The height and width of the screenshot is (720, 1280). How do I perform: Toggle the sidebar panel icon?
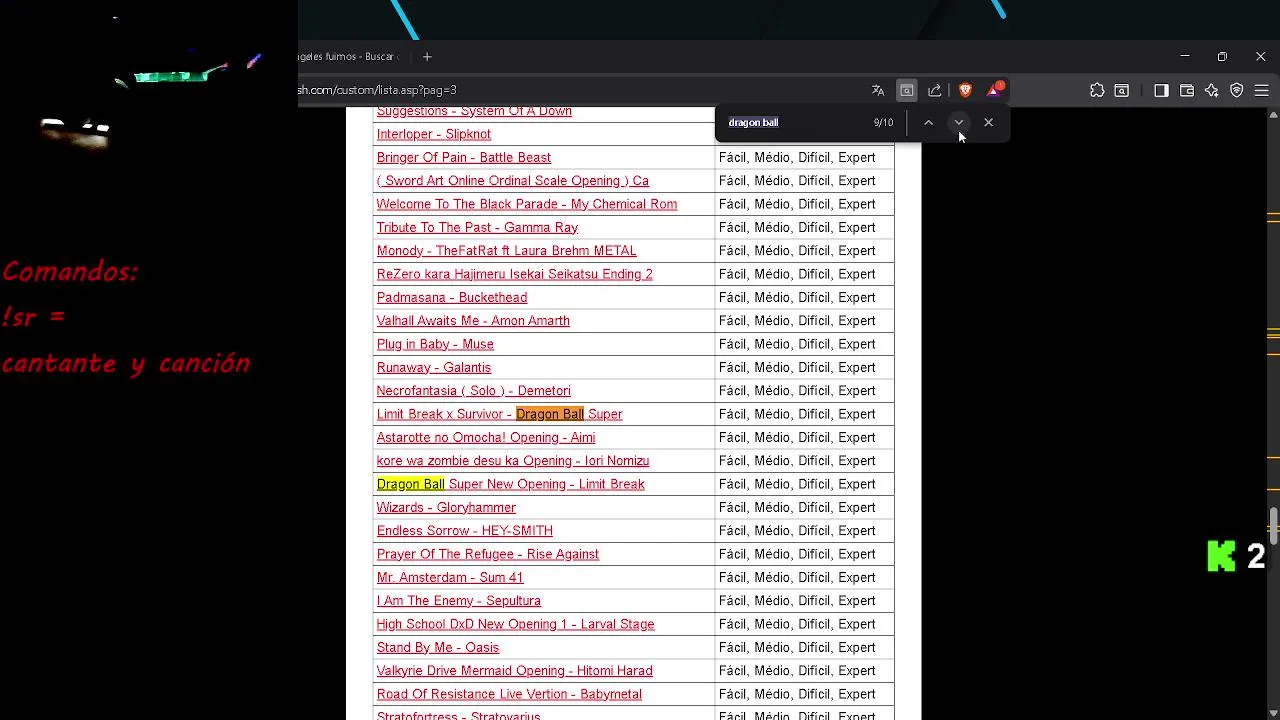[x=1161, y=90]
